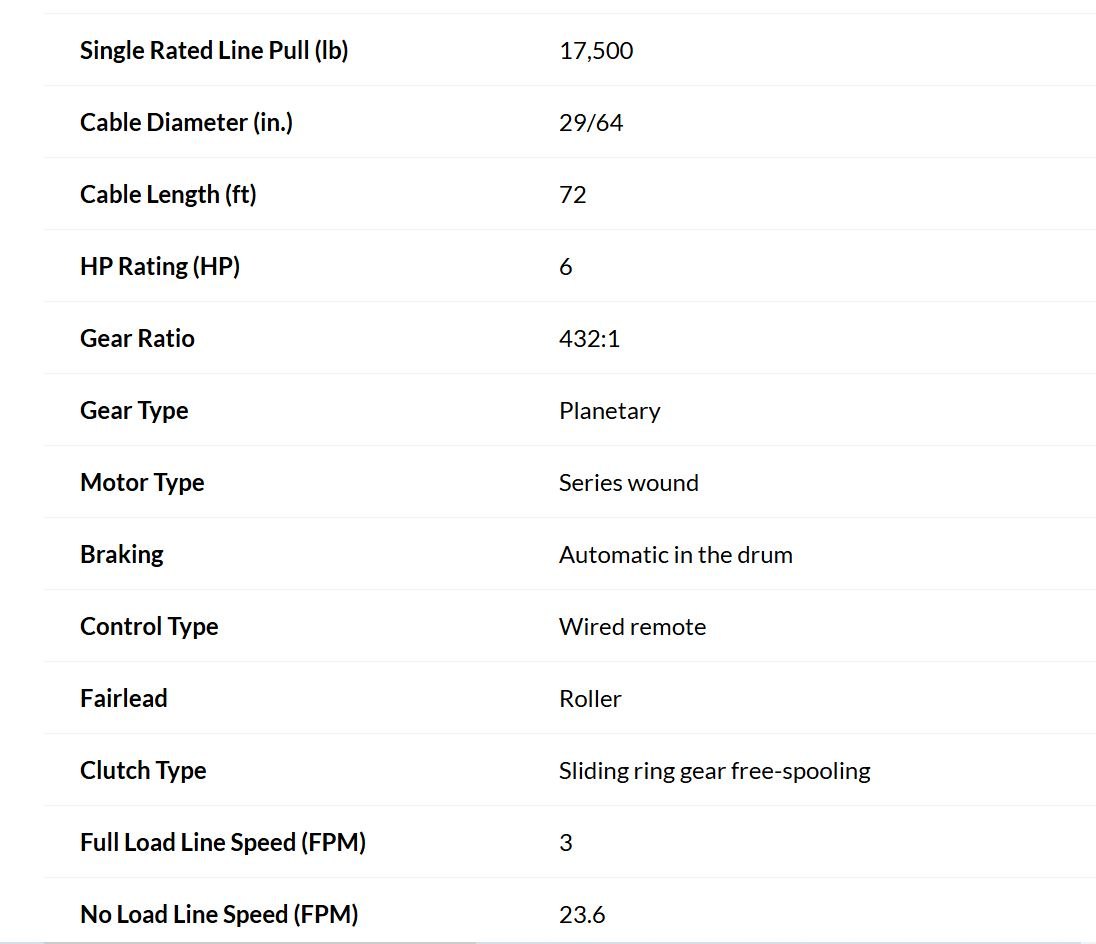Select the Single Rated Line Pull label

[214, 50]
